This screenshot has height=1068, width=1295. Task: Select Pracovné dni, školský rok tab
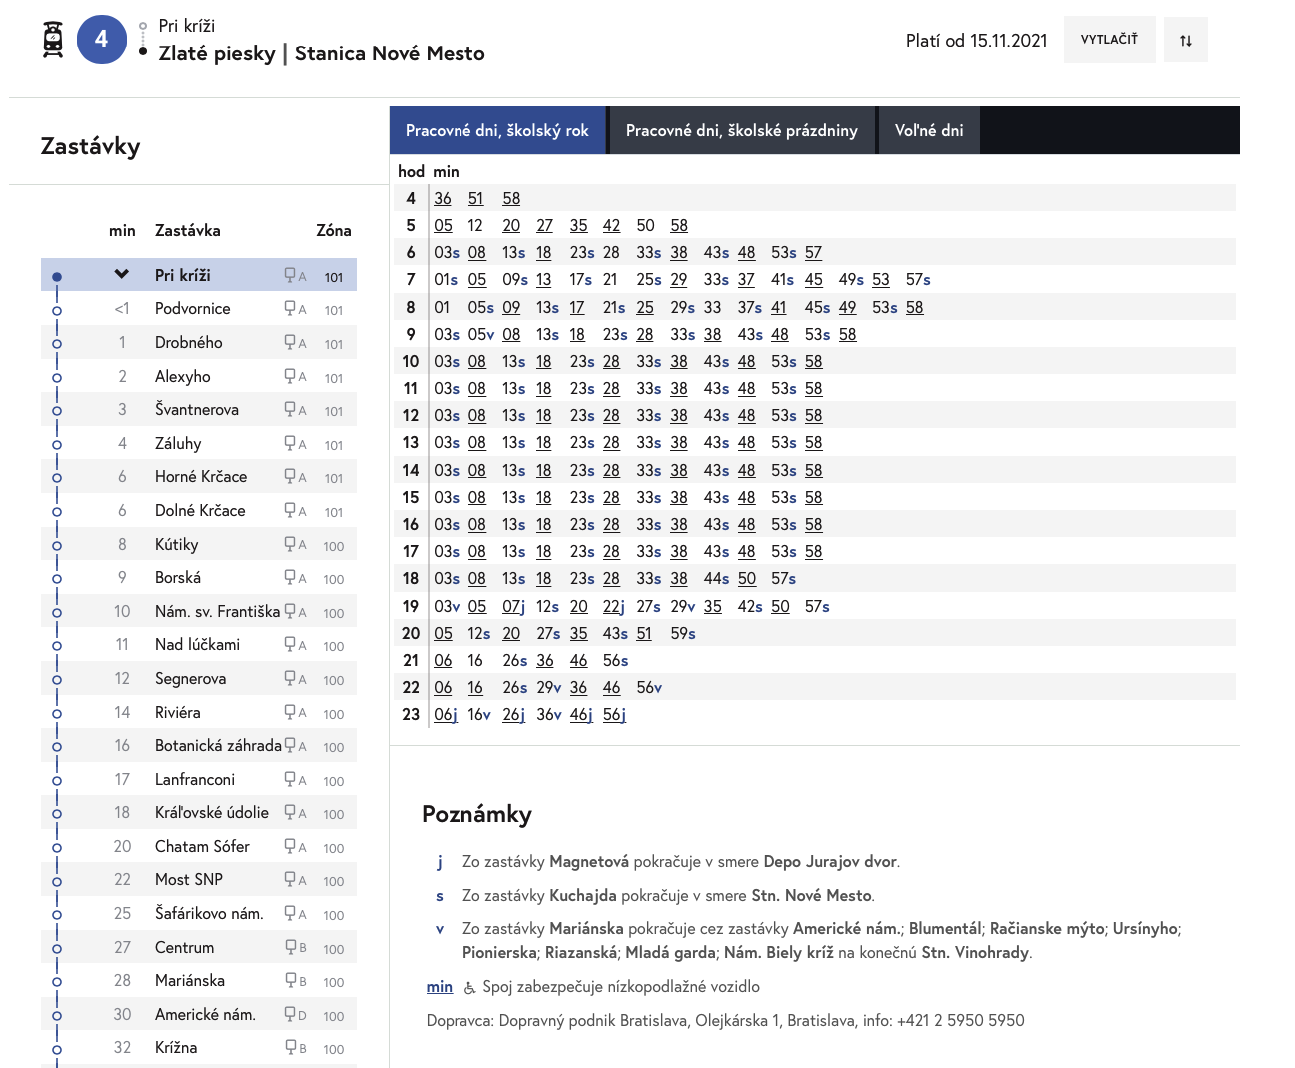[497, 131]
